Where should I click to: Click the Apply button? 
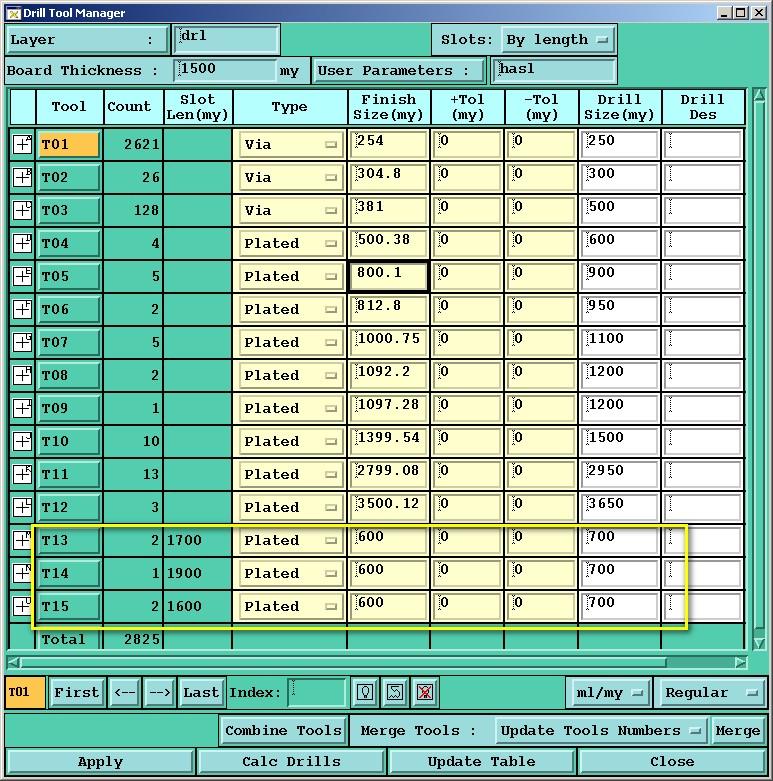pos(100,762)
